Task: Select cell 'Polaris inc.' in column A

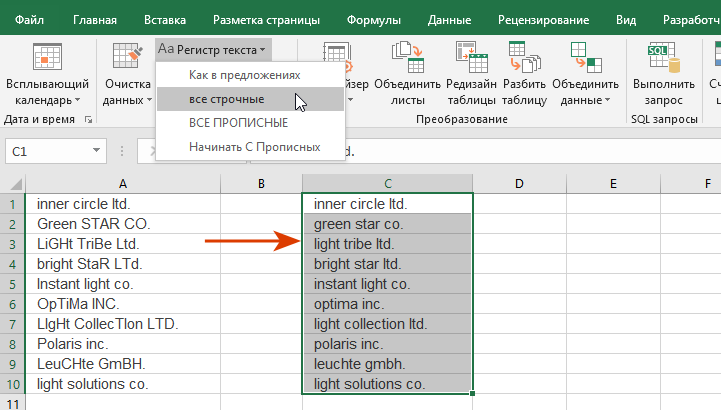Action: point(123,344)
